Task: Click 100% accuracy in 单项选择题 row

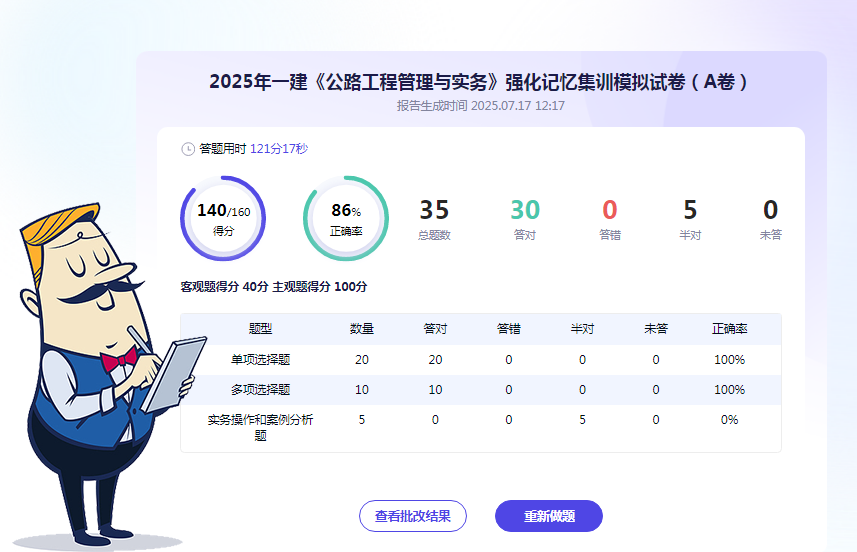Action: [x=730, y=360]
